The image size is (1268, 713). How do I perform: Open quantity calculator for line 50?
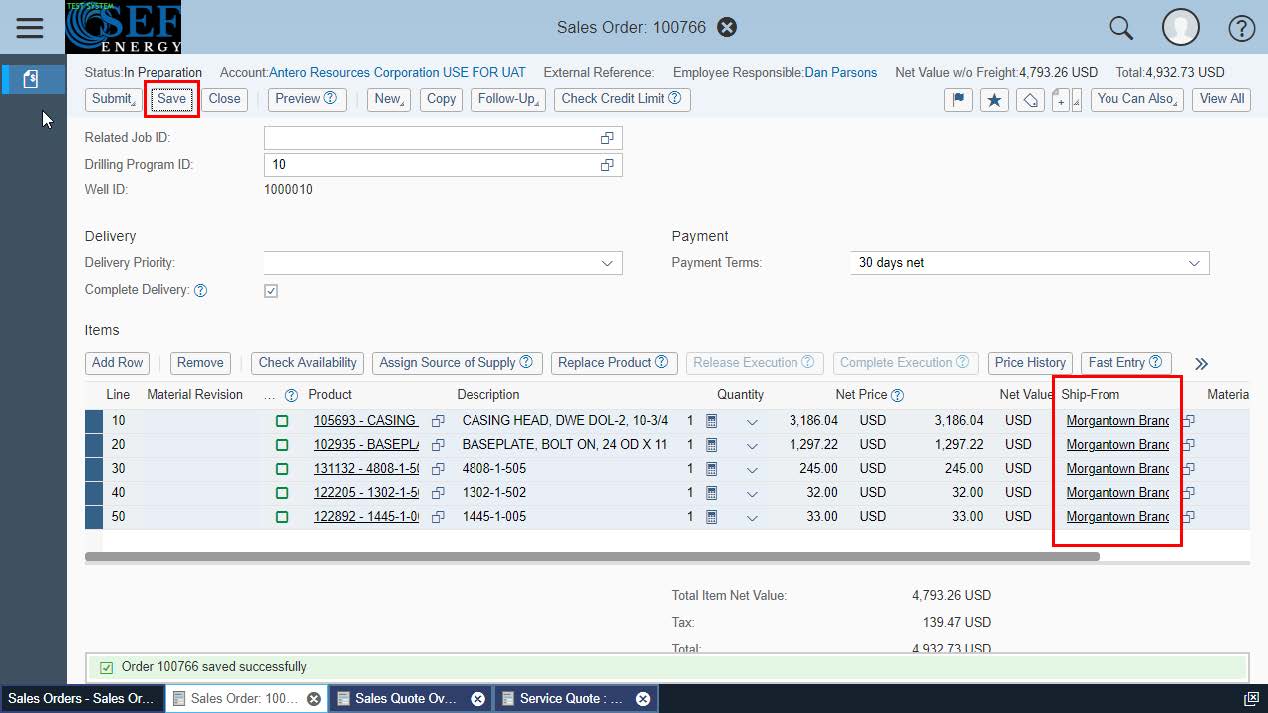coord(711,517)
